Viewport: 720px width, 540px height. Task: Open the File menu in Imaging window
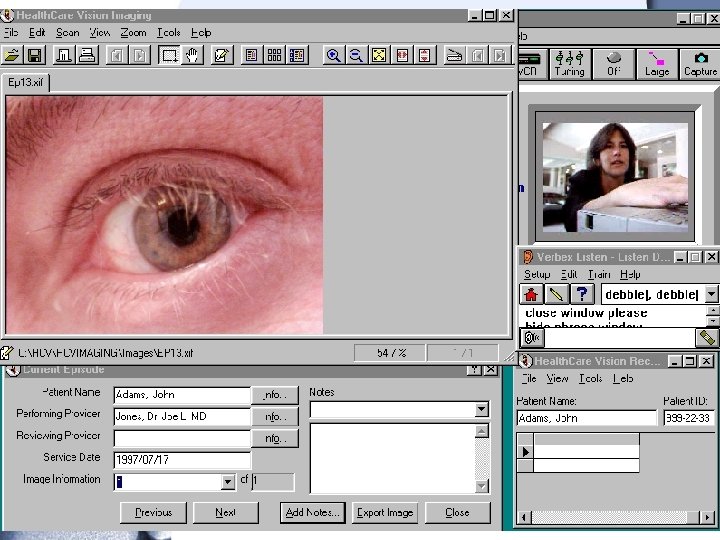[11, 33]
